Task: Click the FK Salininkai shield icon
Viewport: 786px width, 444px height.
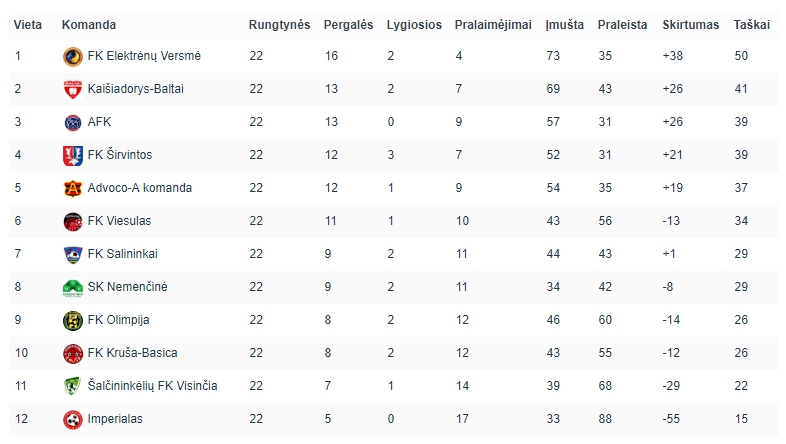Action: (73, 255)
